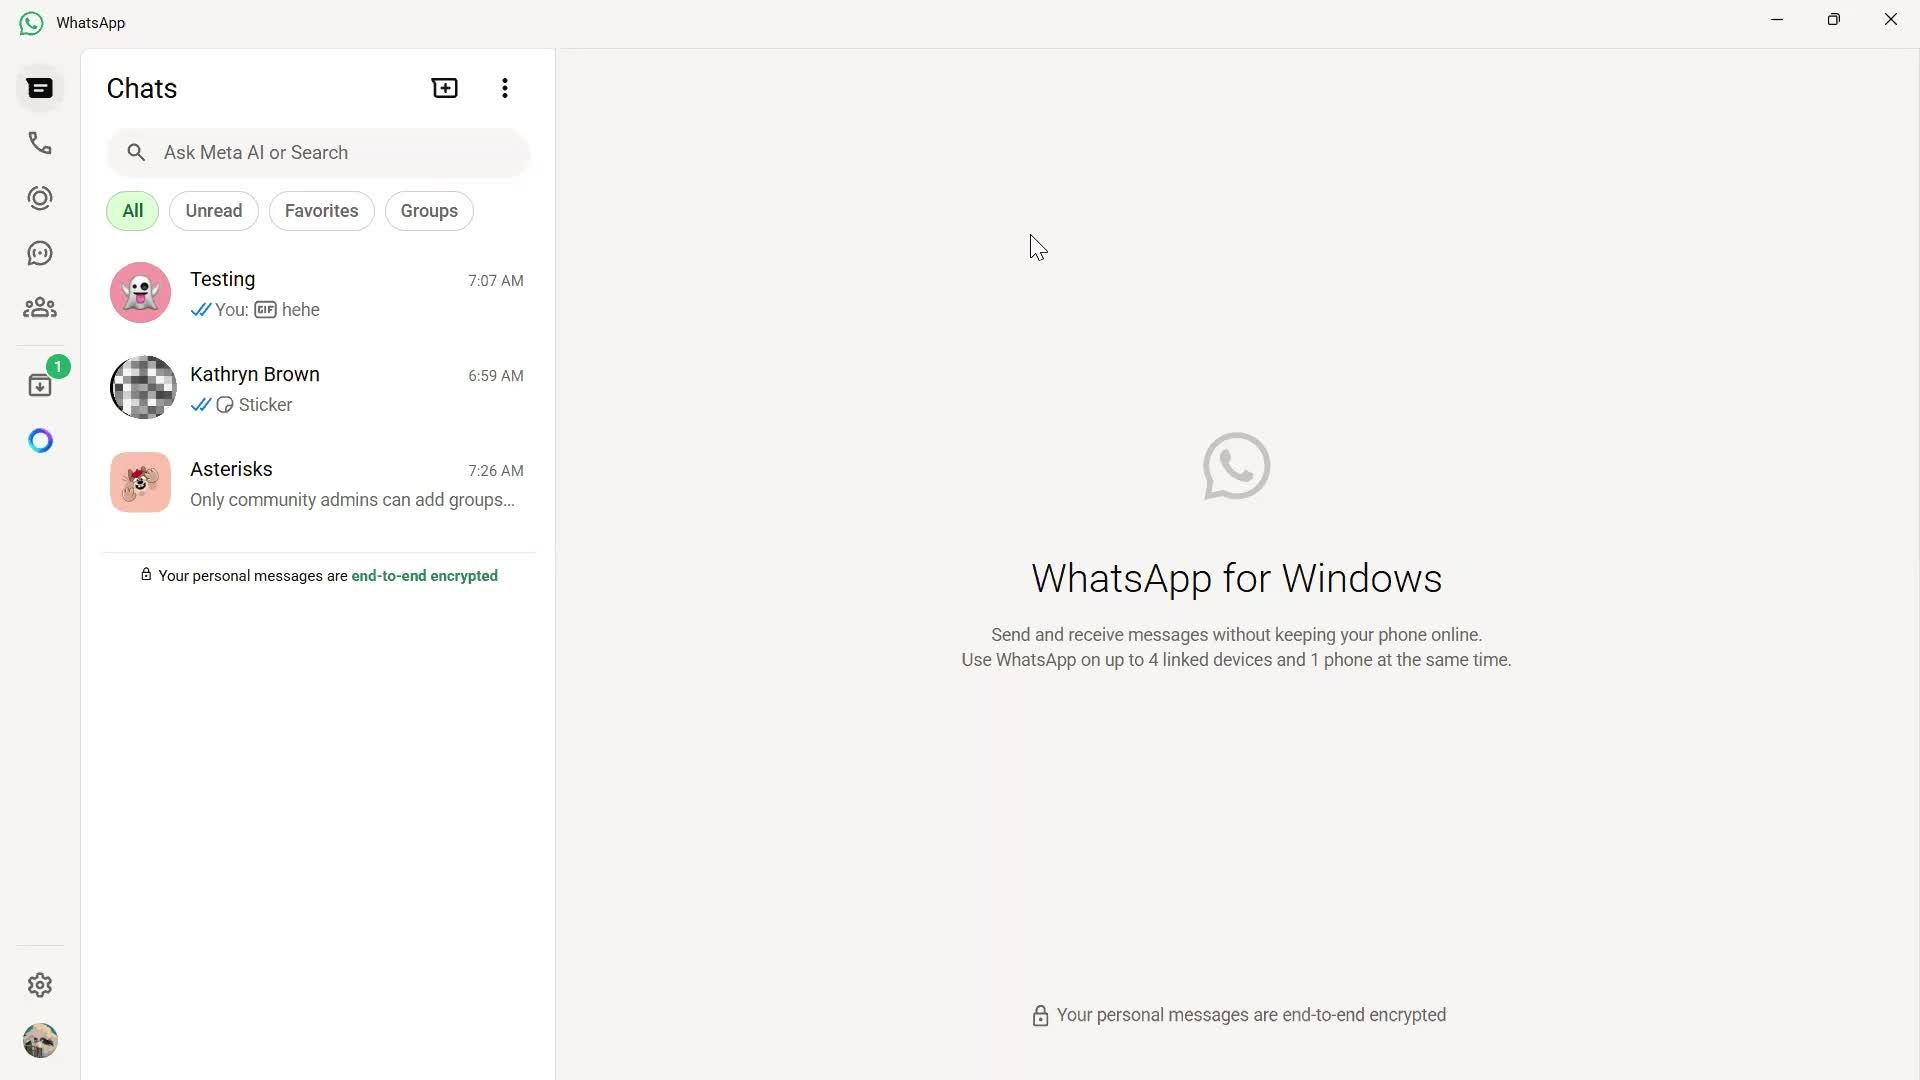The width and height of the screenshot is (1920, 1080).
Task: Filter the chat list by Groups
Action: tap(428, 210)
